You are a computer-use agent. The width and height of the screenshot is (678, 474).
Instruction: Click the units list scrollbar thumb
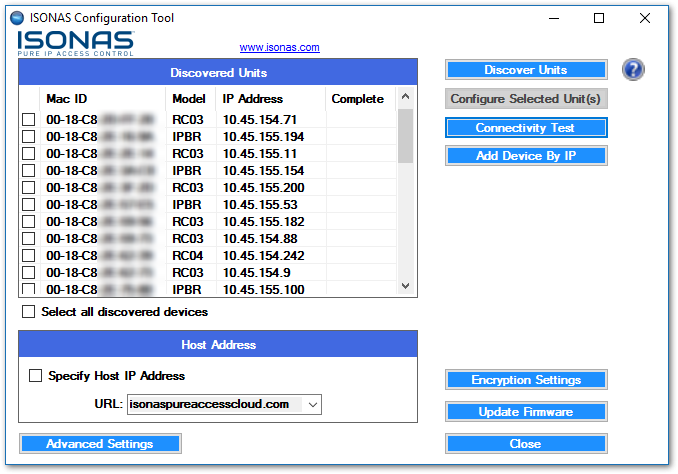pyautogui.click(x=405, y=136)
